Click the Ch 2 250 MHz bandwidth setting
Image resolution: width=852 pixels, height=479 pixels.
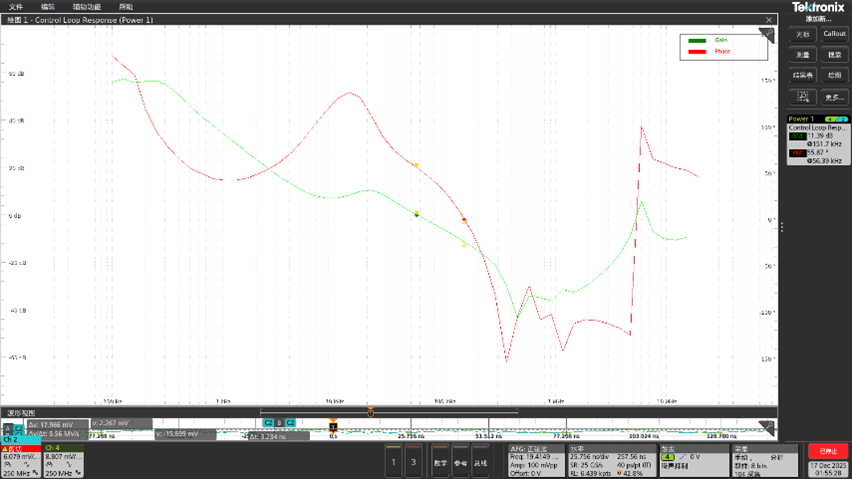(x=16, y=474)
